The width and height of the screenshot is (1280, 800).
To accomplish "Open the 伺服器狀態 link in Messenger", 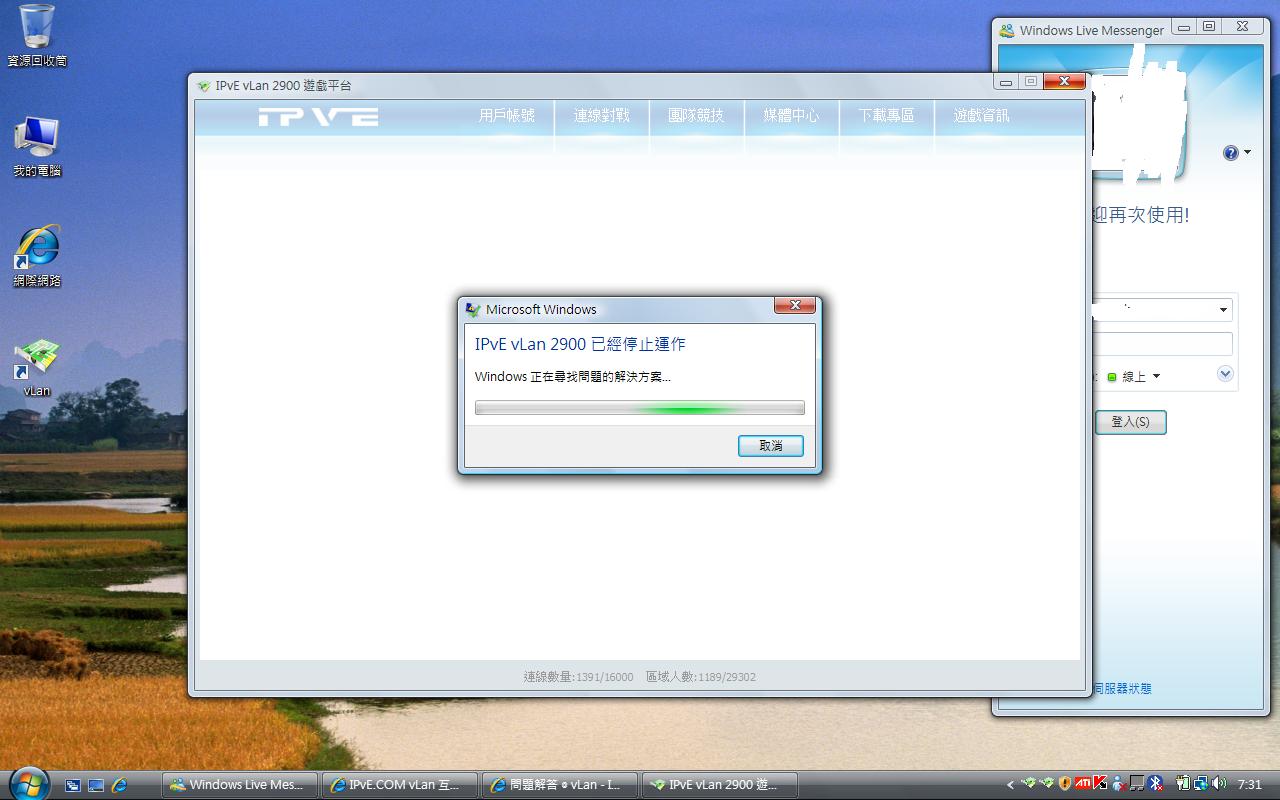I will [1122, 689].
